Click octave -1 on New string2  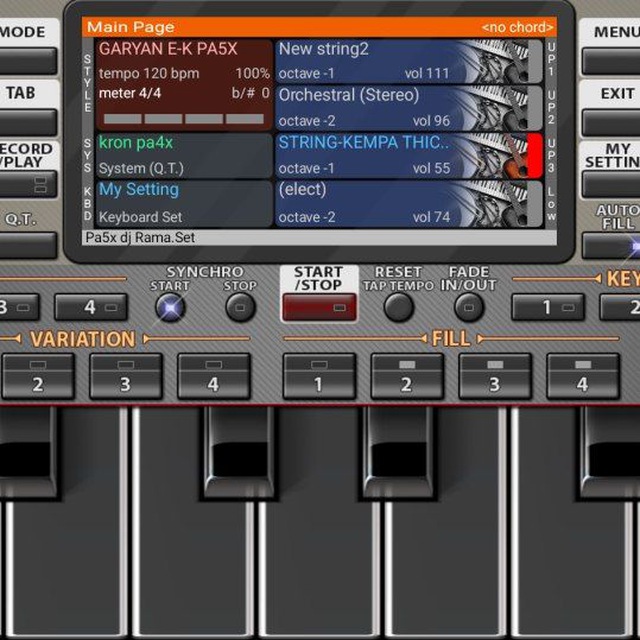tap(306, 73)
